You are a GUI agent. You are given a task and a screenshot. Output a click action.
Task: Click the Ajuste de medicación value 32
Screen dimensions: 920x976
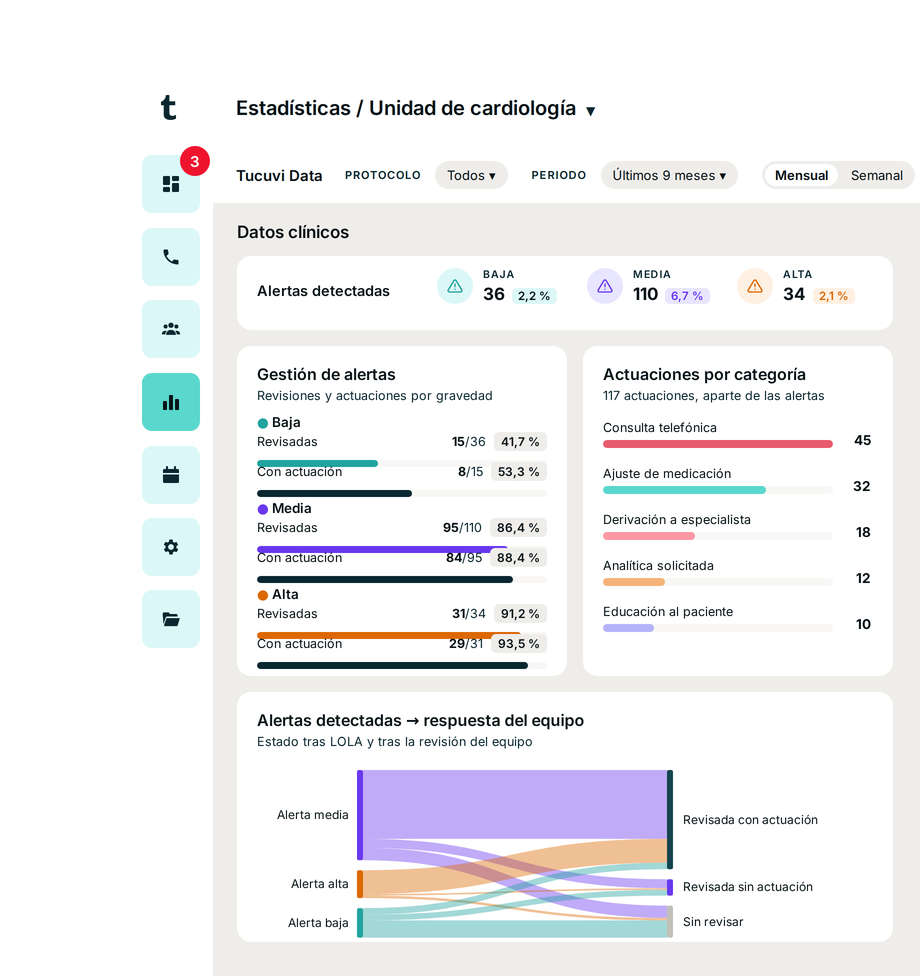click(x=861, y=487)
